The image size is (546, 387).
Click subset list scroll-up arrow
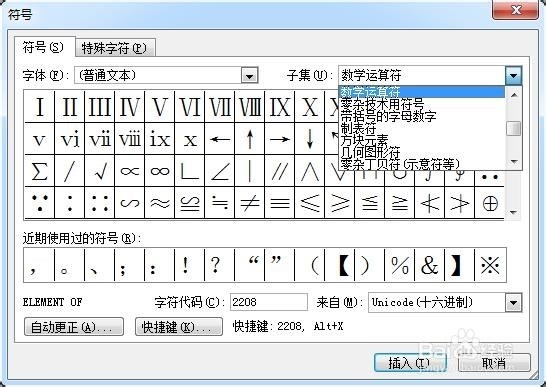click(x=514, y=94)
